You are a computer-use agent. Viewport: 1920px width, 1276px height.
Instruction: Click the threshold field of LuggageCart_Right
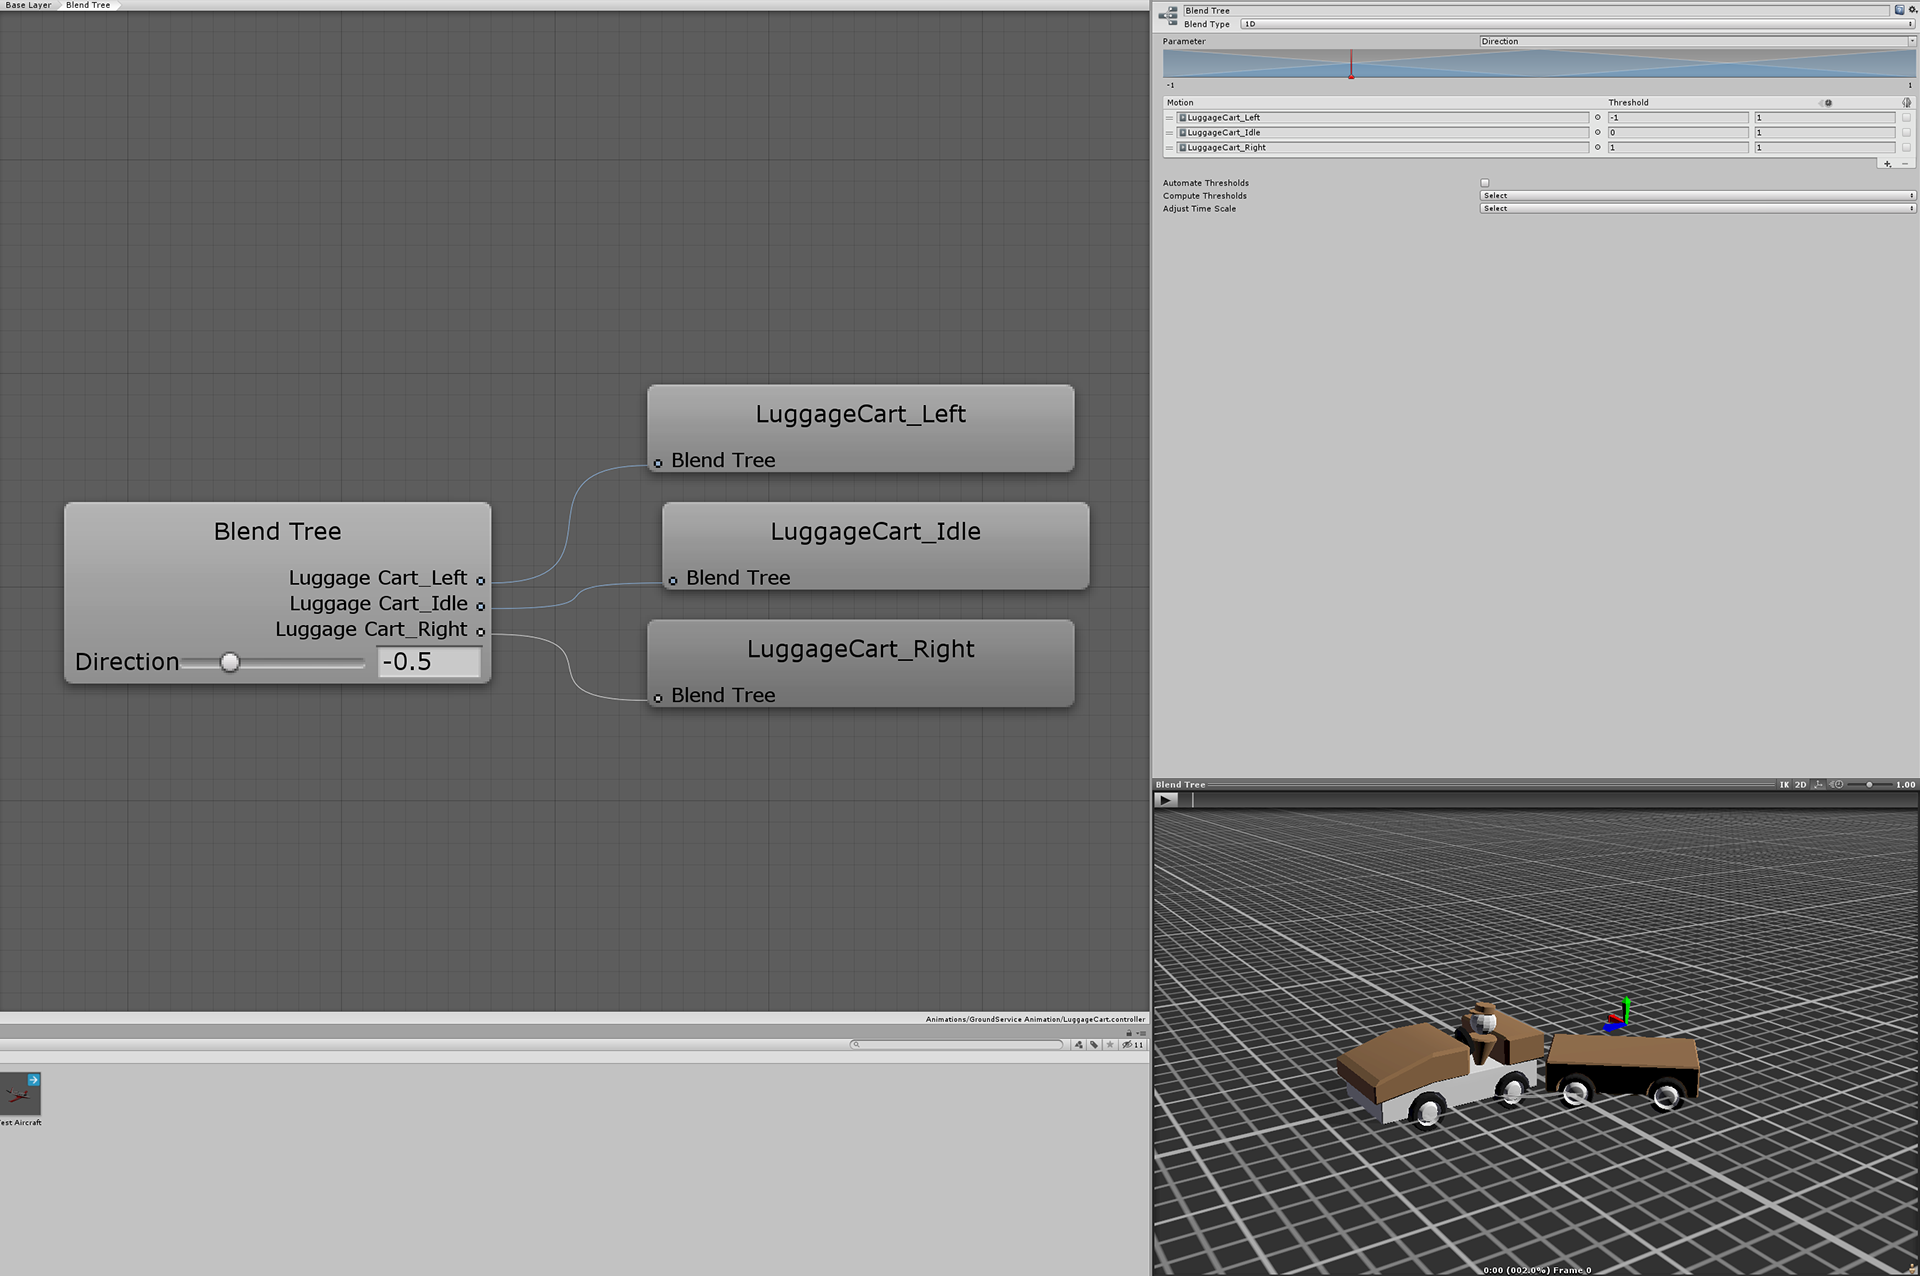coord(1678,148)
